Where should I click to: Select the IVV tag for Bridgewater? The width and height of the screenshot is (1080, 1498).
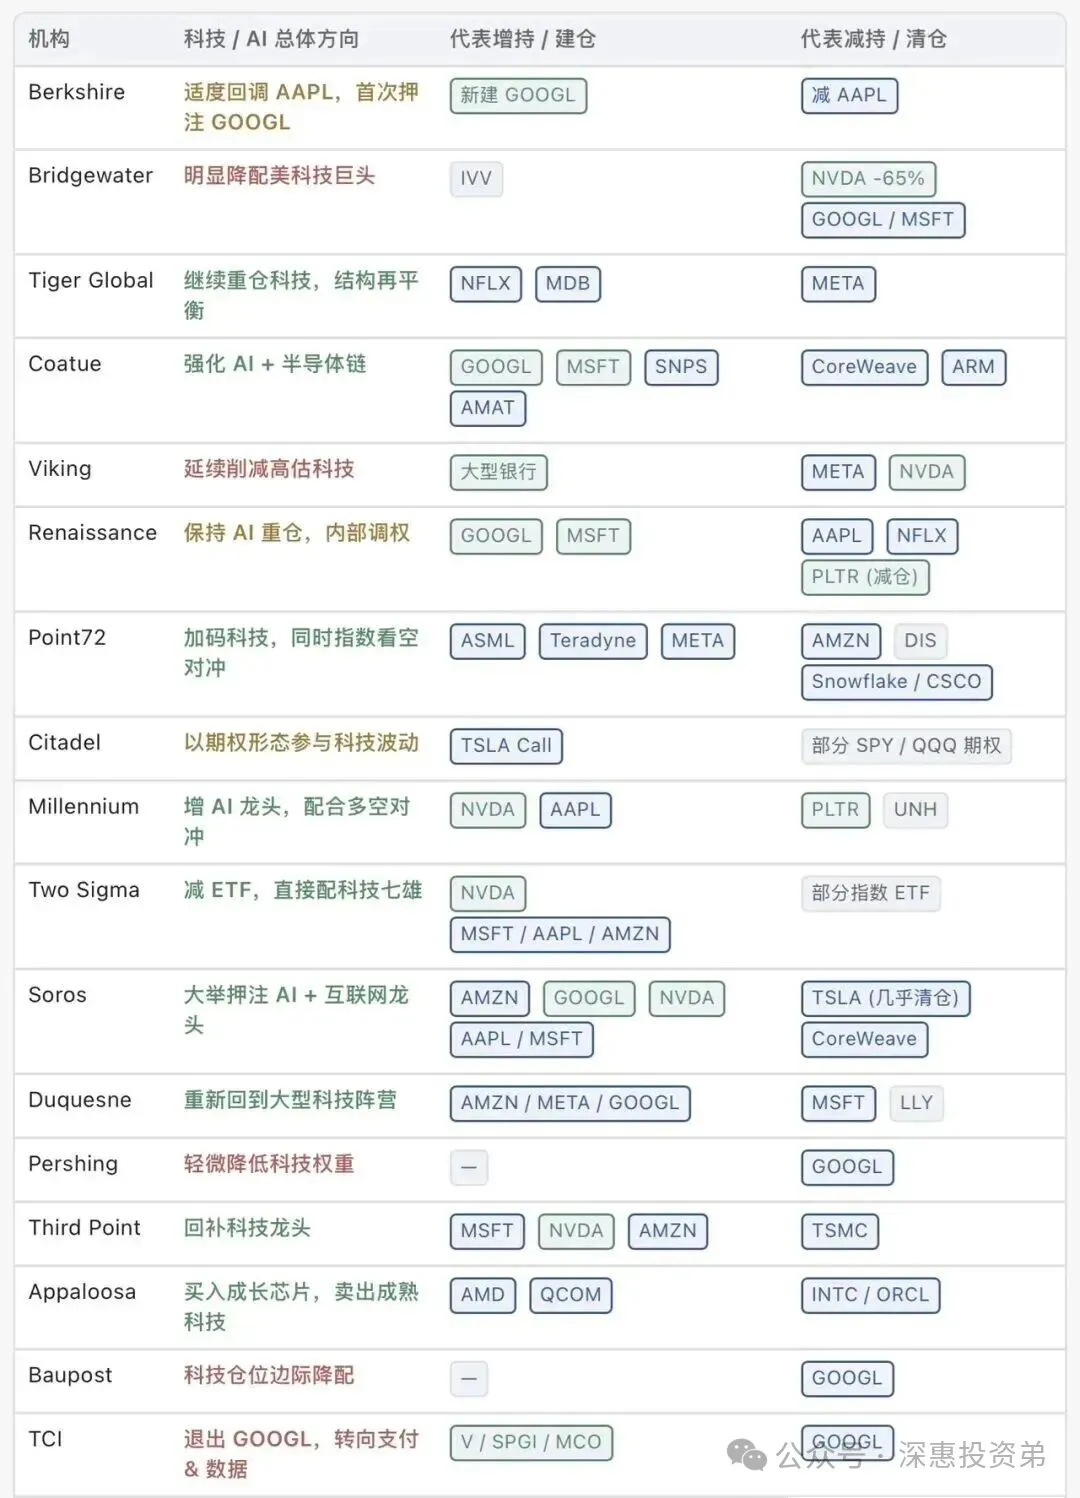point(476,179)
